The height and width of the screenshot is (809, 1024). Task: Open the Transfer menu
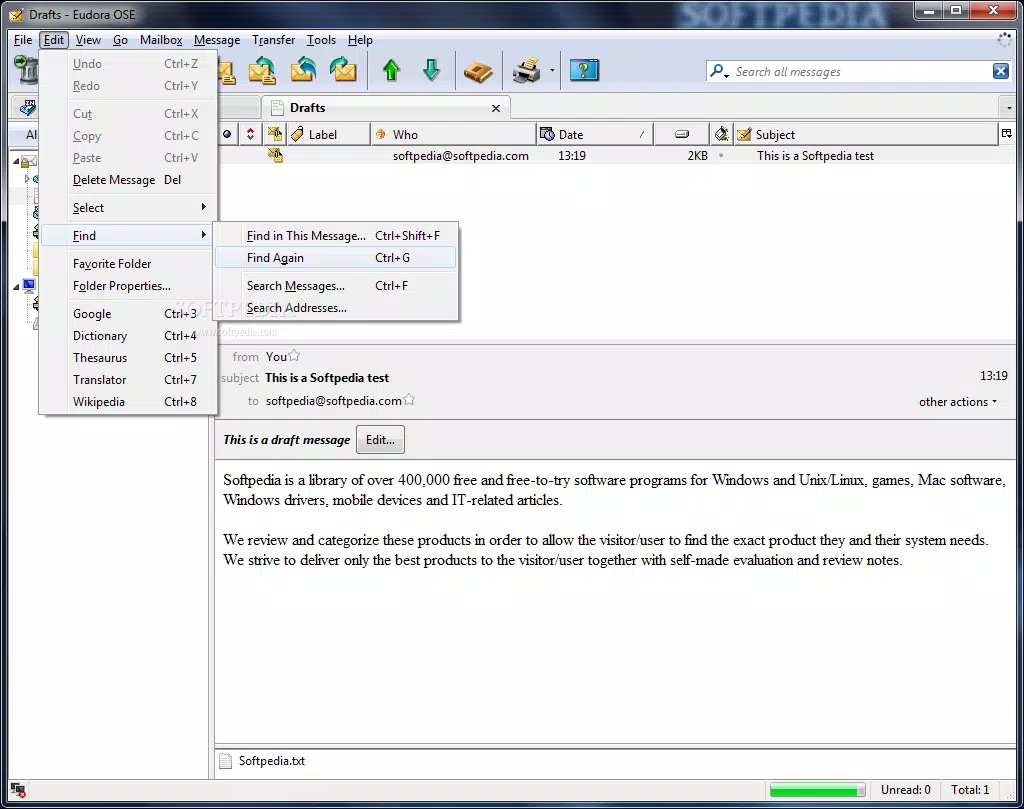(x=273, y=40)
